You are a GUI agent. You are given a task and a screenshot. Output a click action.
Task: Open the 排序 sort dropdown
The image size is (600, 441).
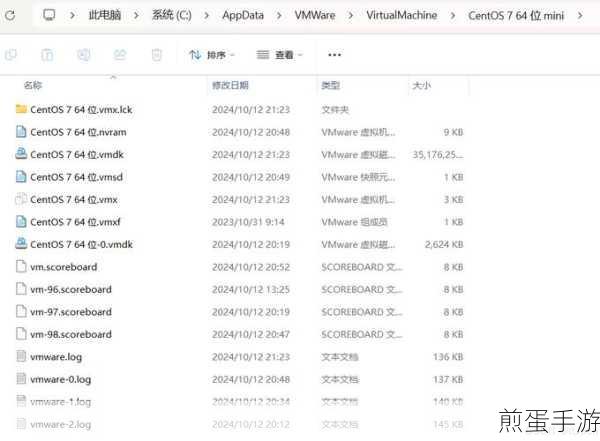click(212, 55)
